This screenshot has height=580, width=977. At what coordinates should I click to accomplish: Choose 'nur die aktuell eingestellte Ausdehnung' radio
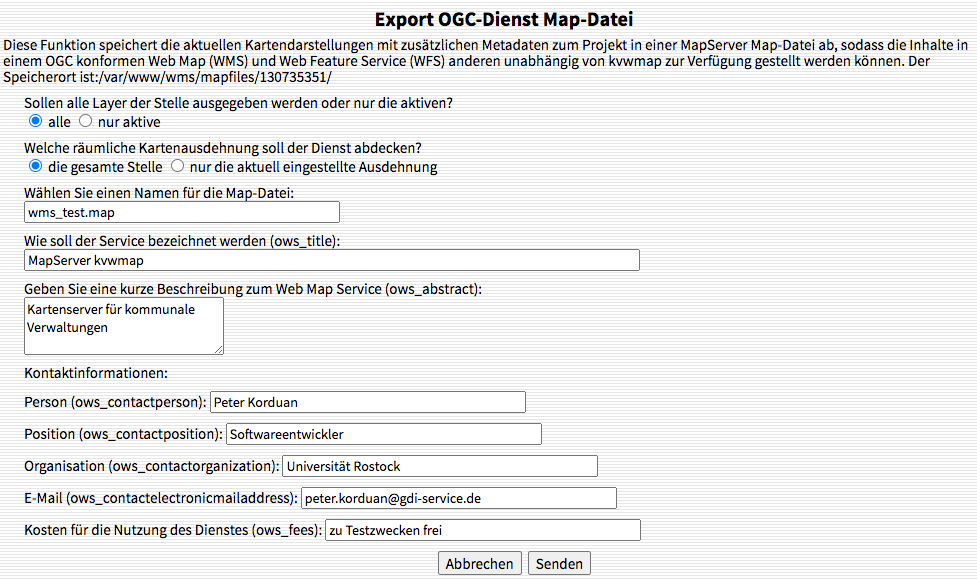tap(178, 166)
